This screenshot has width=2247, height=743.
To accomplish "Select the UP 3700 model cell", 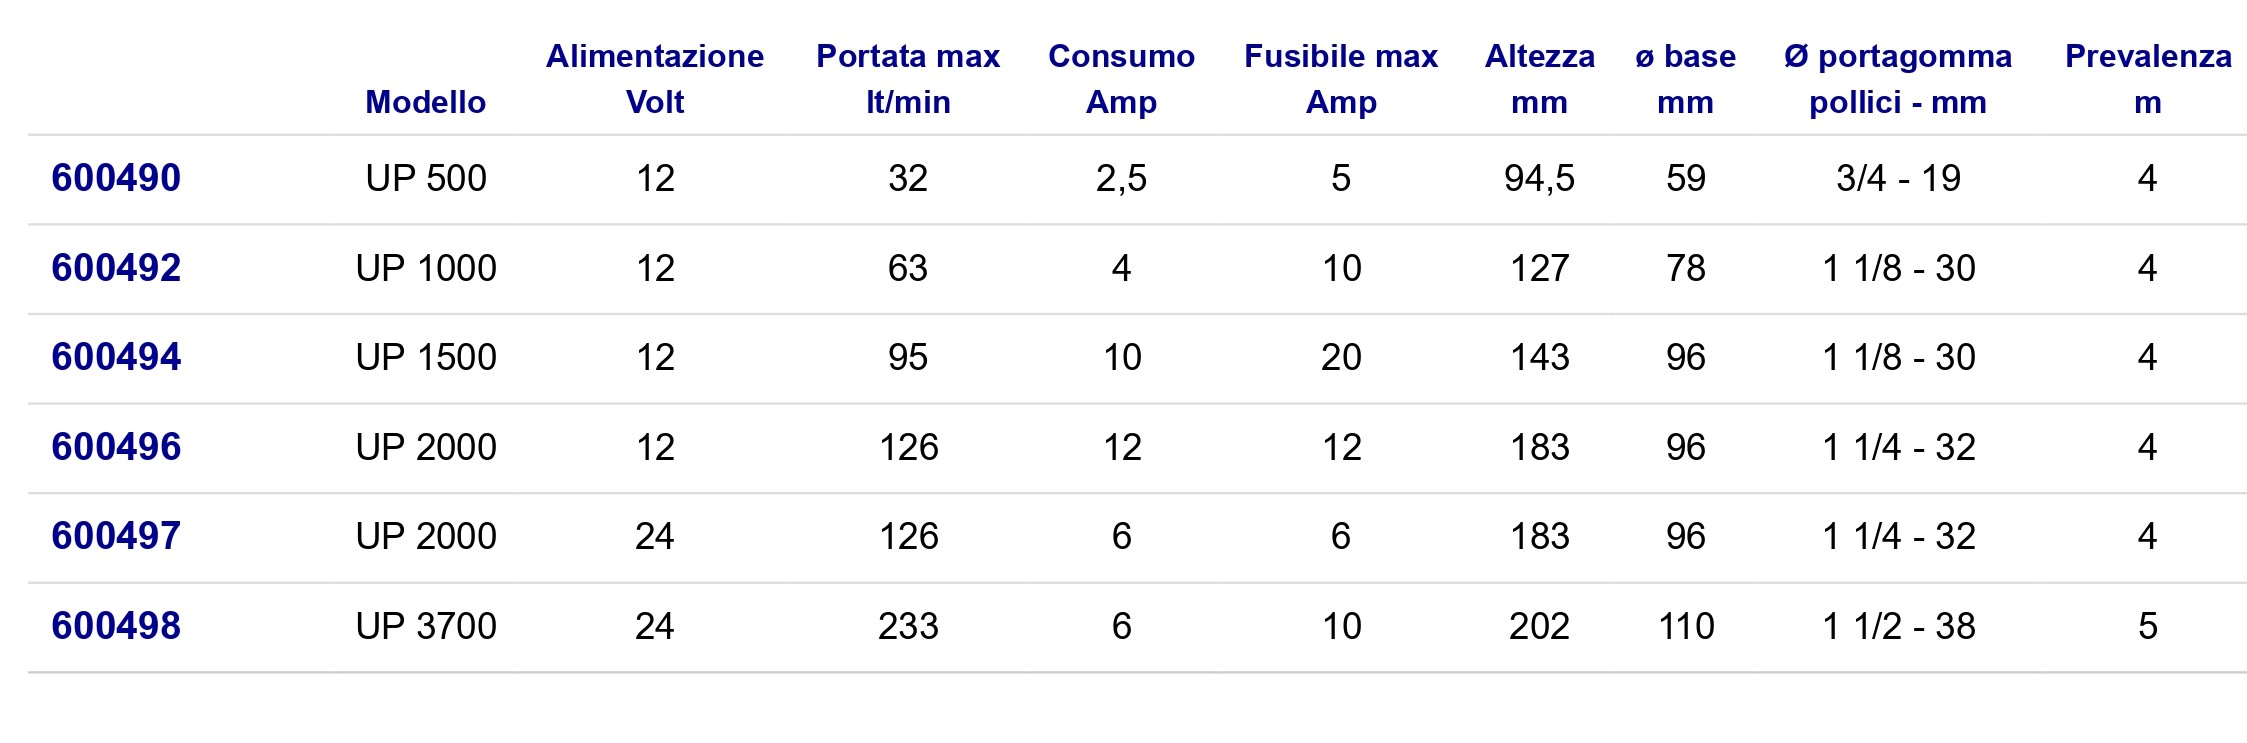I will [x=426, y=626].
